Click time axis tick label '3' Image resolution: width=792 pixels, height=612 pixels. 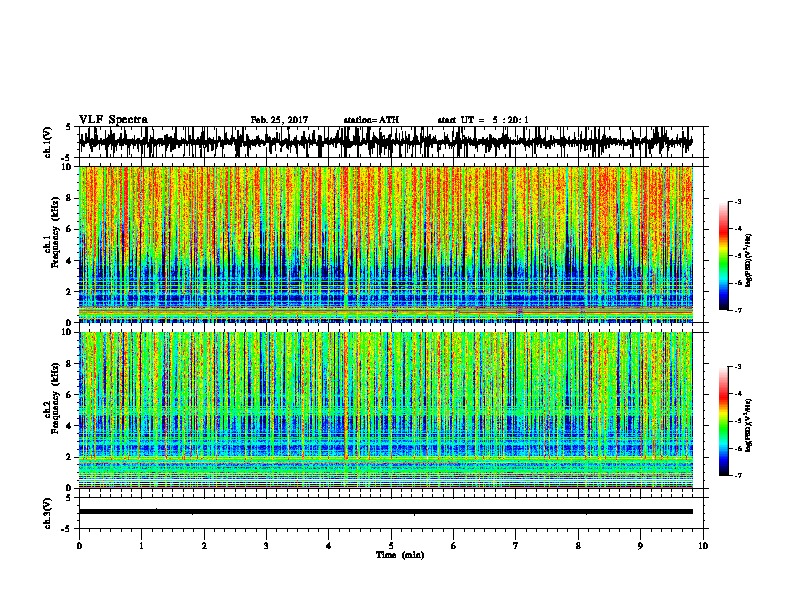(266, 546)
